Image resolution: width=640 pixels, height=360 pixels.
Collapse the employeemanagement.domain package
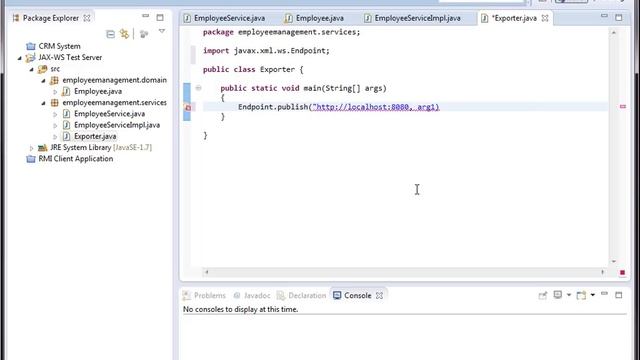click(x=43, y=81)
